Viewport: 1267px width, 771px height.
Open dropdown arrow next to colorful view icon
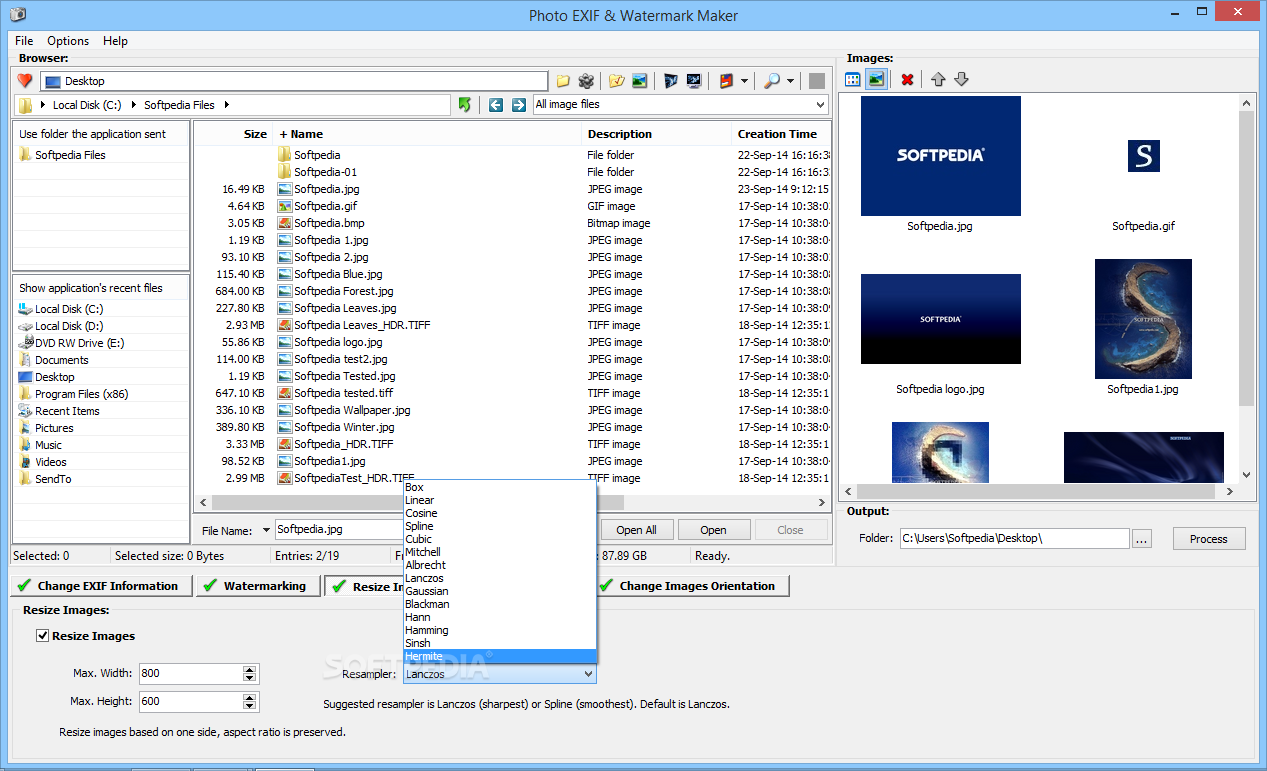point(745,81)
